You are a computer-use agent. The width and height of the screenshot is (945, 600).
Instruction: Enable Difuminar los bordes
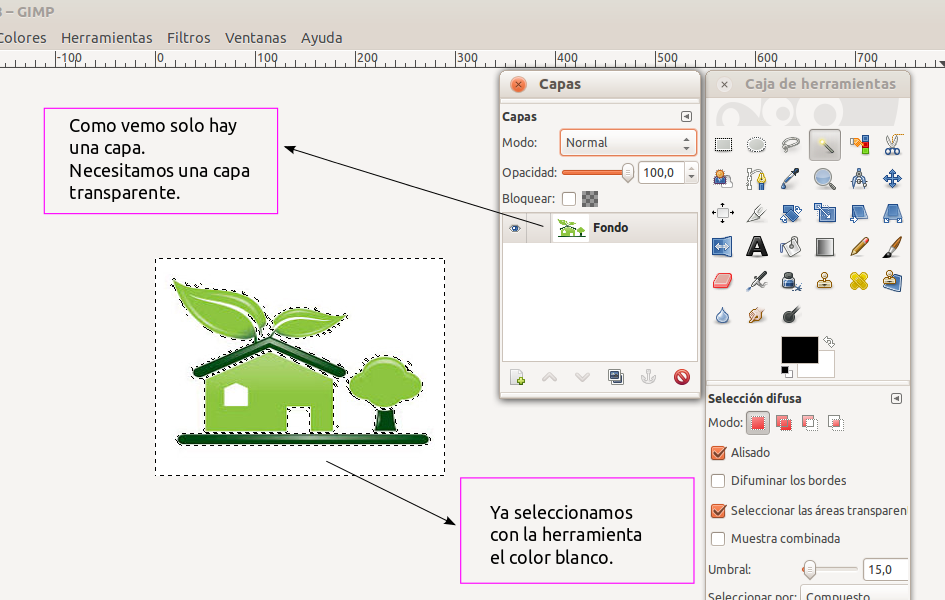tap(718, 481)
